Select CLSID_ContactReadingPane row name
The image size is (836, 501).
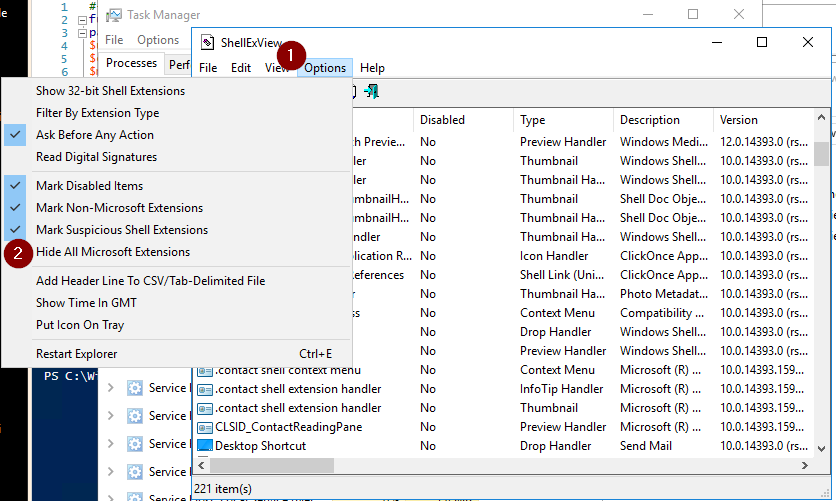288,427
